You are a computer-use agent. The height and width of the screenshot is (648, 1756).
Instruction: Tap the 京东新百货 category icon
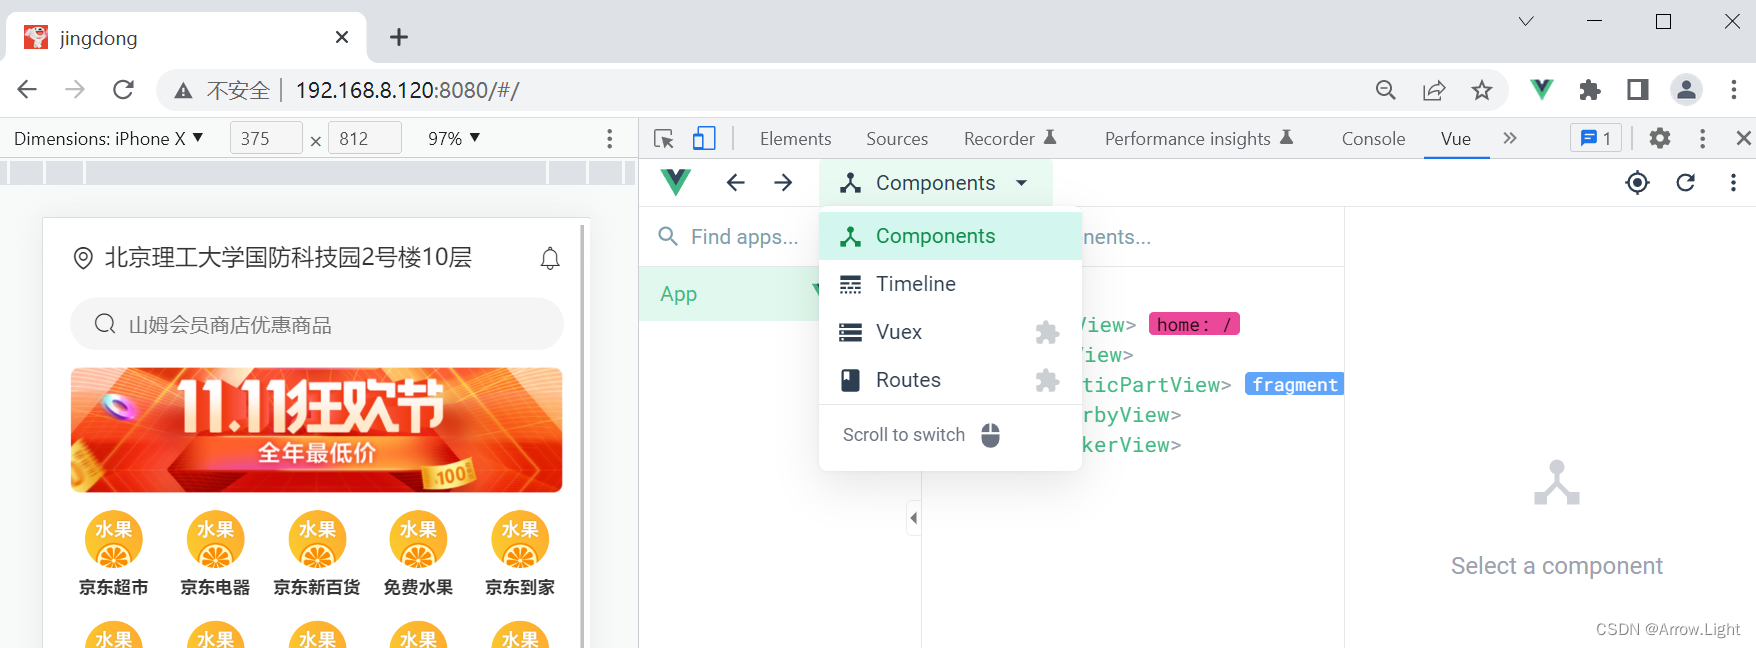[x=317, y=540]
